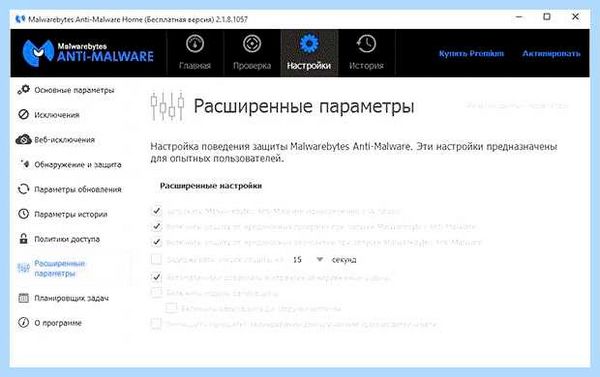The width and height of the screenshot is (600, 377).
Task: Toggle the start-with-Windows checkbox, first in the list
Action: coord(156,211)
